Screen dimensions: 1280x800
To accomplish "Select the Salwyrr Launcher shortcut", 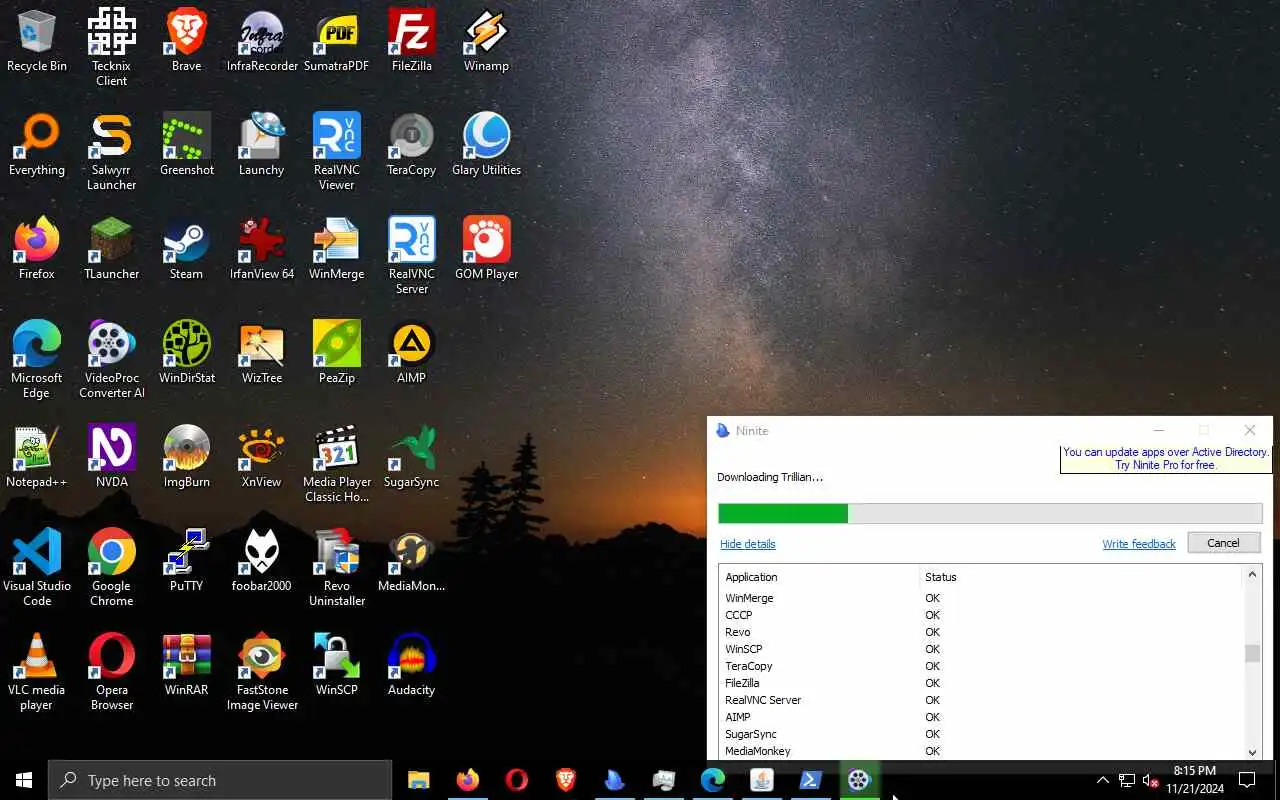I will tap(112, 151).
